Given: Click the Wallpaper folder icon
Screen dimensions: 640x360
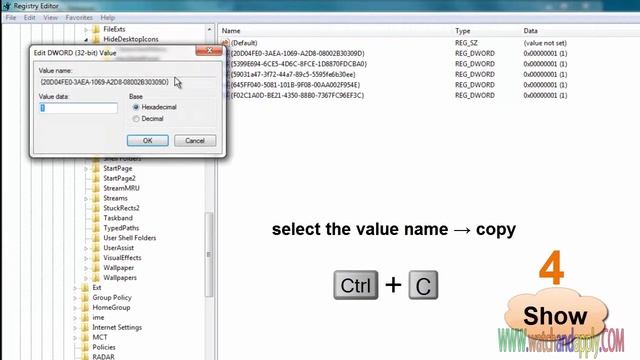Looking at the screenshot, I should (96, 268).
